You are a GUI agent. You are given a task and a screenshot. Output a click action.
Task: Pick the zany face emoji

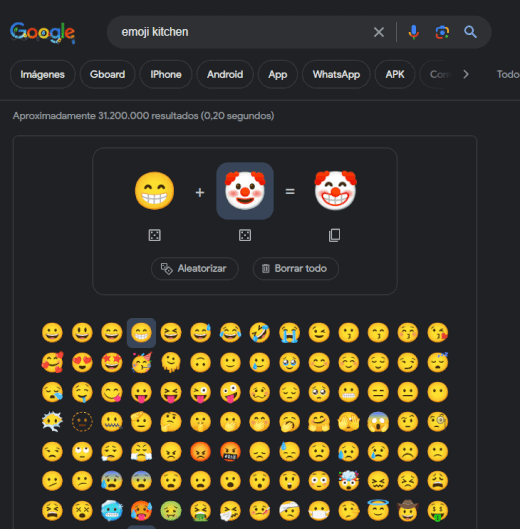tap(230, 393)
